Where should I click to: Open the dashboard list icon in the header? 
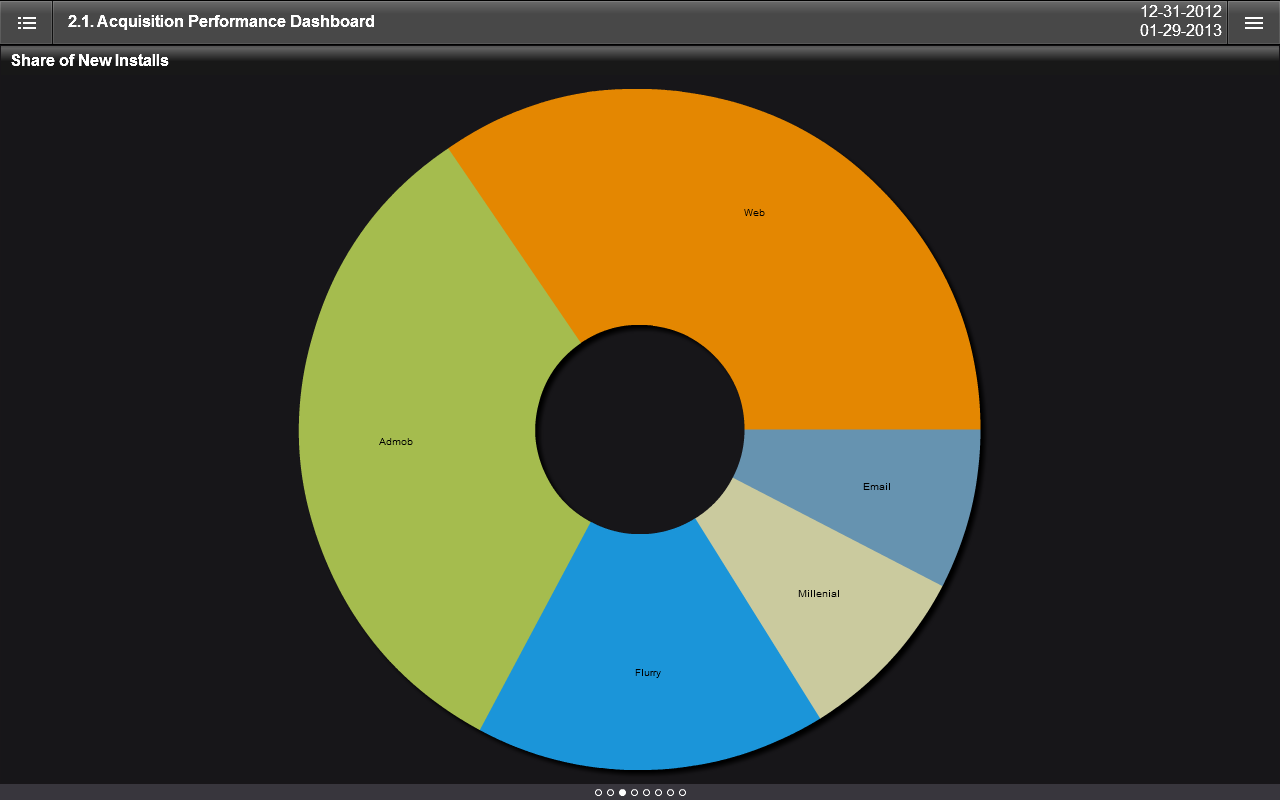point(27,22)
